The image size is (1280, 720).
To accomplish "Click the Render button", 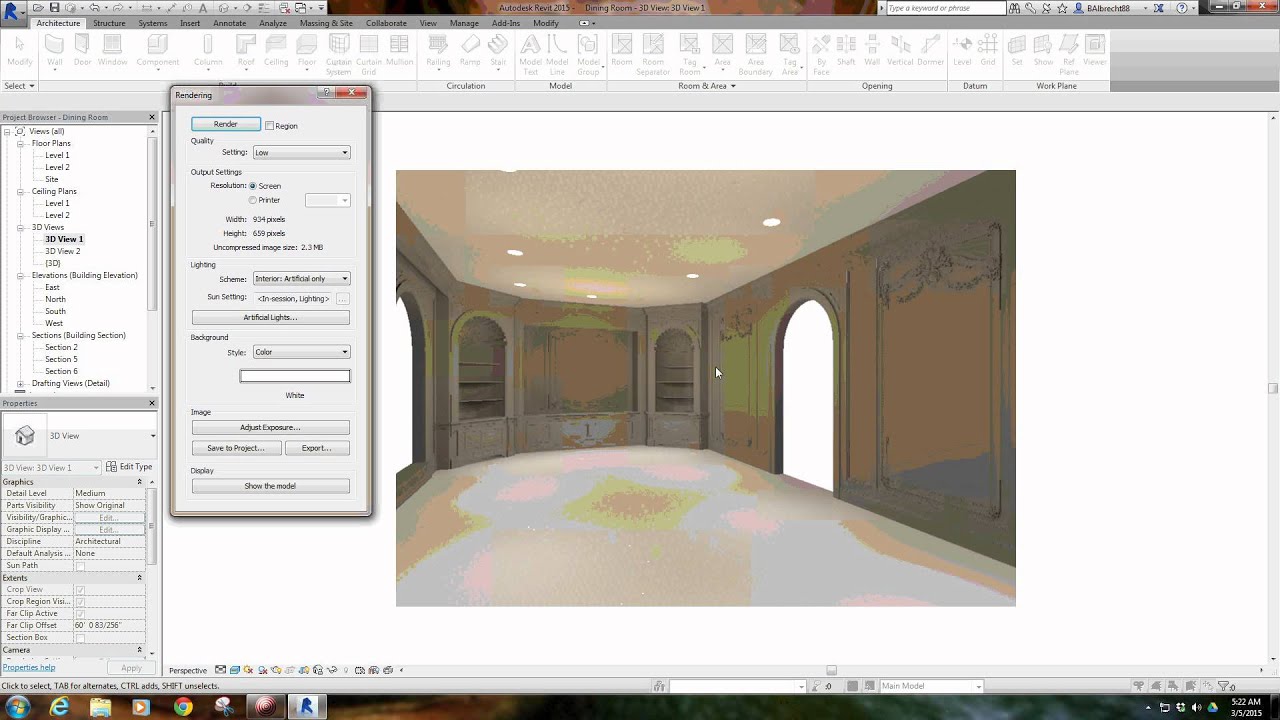I will [x=226, y=124].
